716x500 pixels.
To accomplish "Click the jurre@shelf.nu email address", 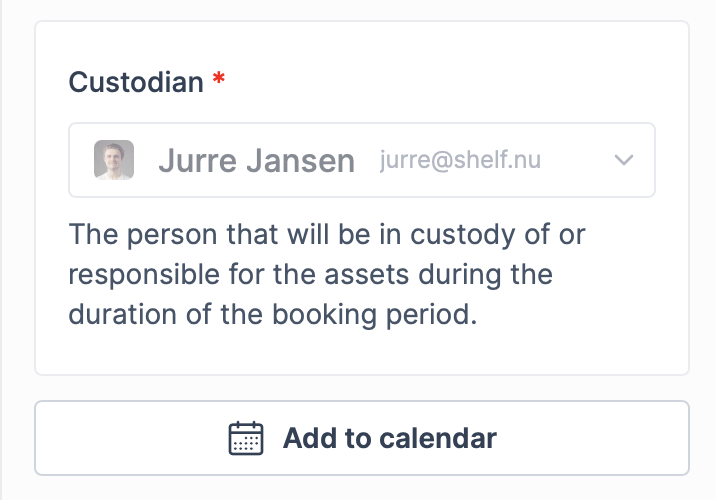I will 460,160.
